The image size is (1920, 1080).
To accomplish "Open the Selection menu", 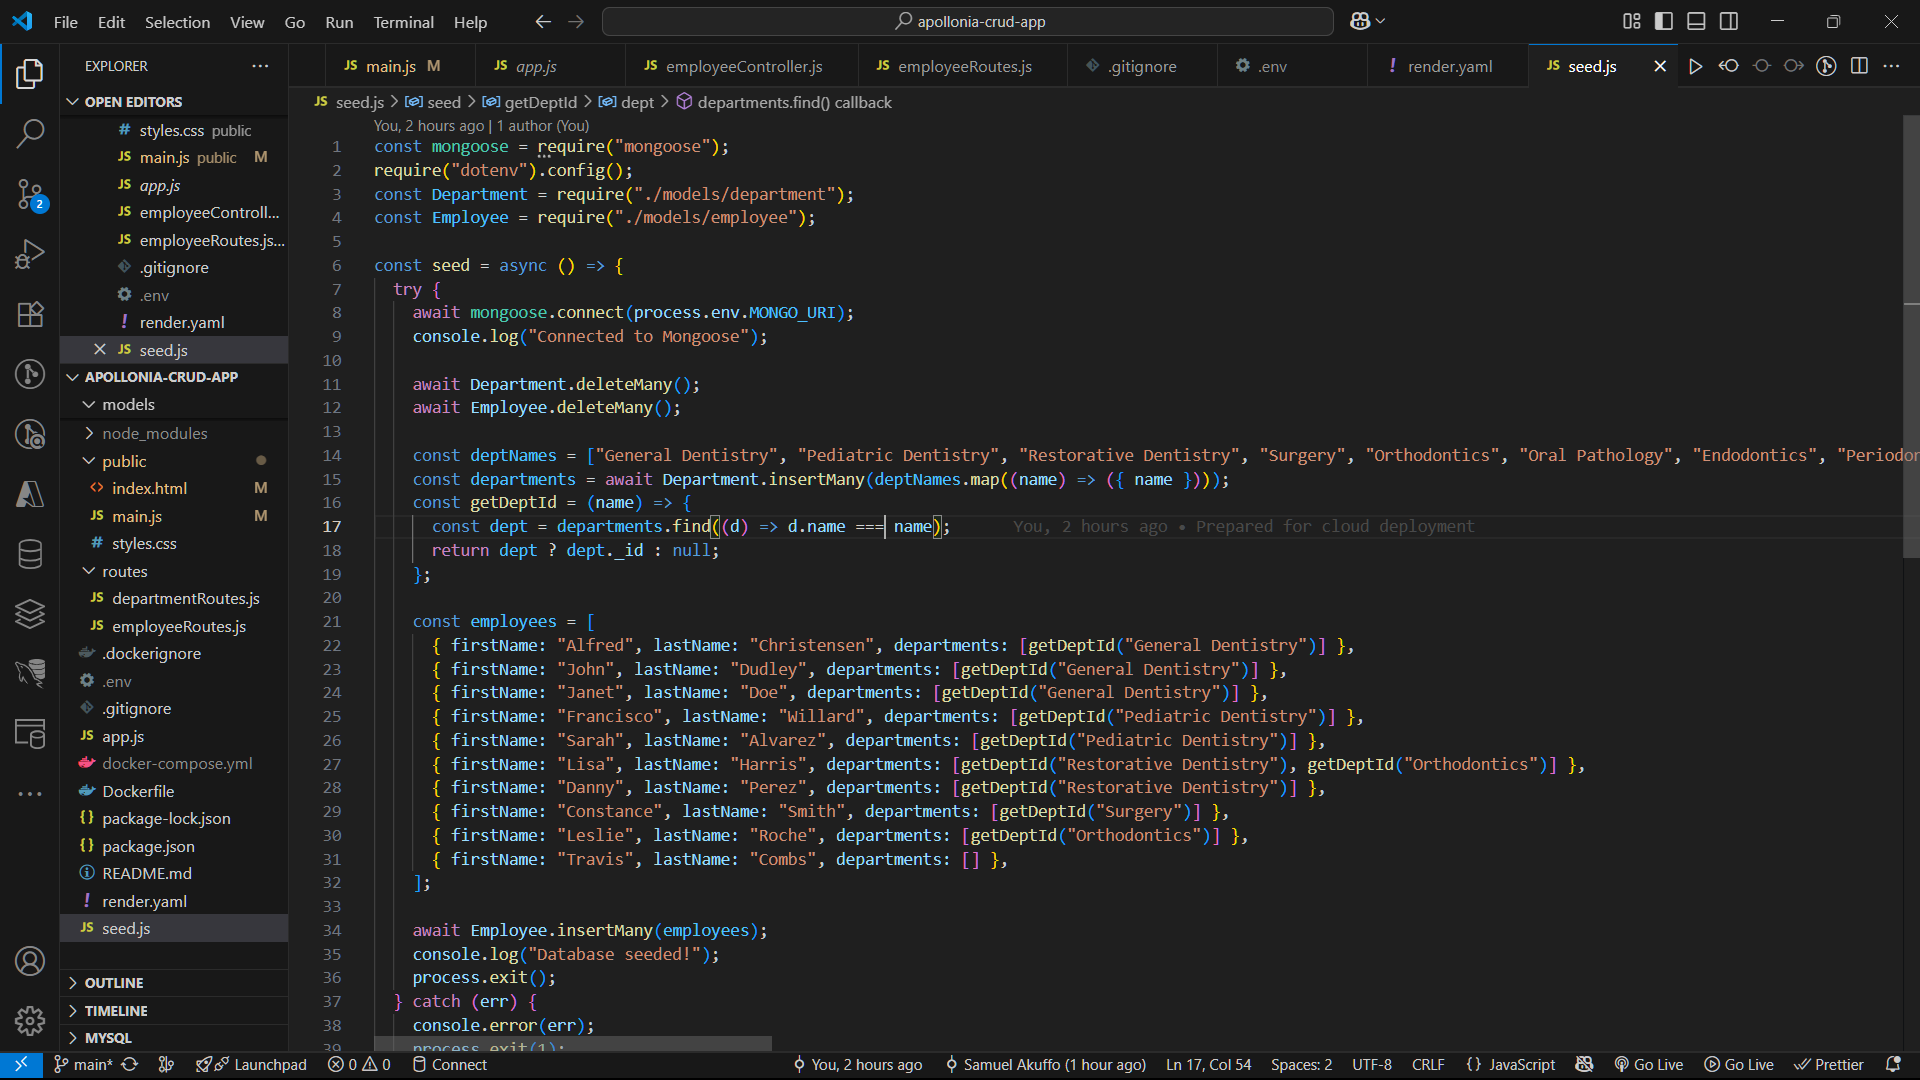I will [x=177, y=22].
